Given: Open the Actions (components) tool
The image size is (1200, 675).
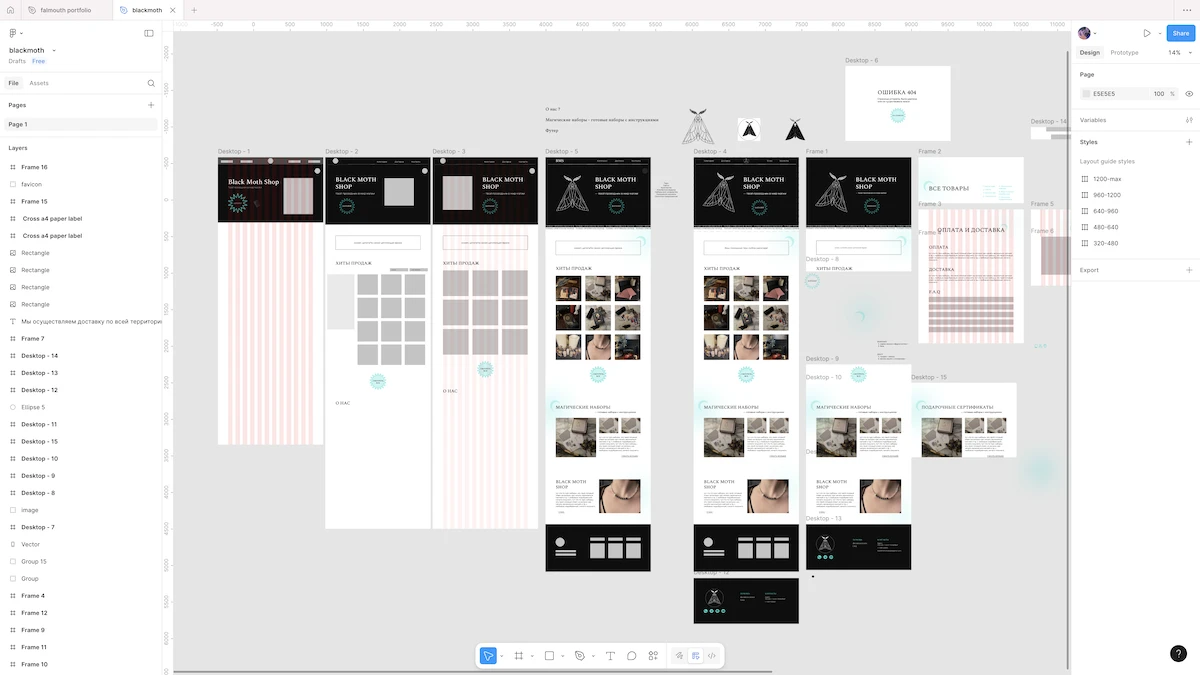Looking at the screenshot, I should tap(653, 656).
